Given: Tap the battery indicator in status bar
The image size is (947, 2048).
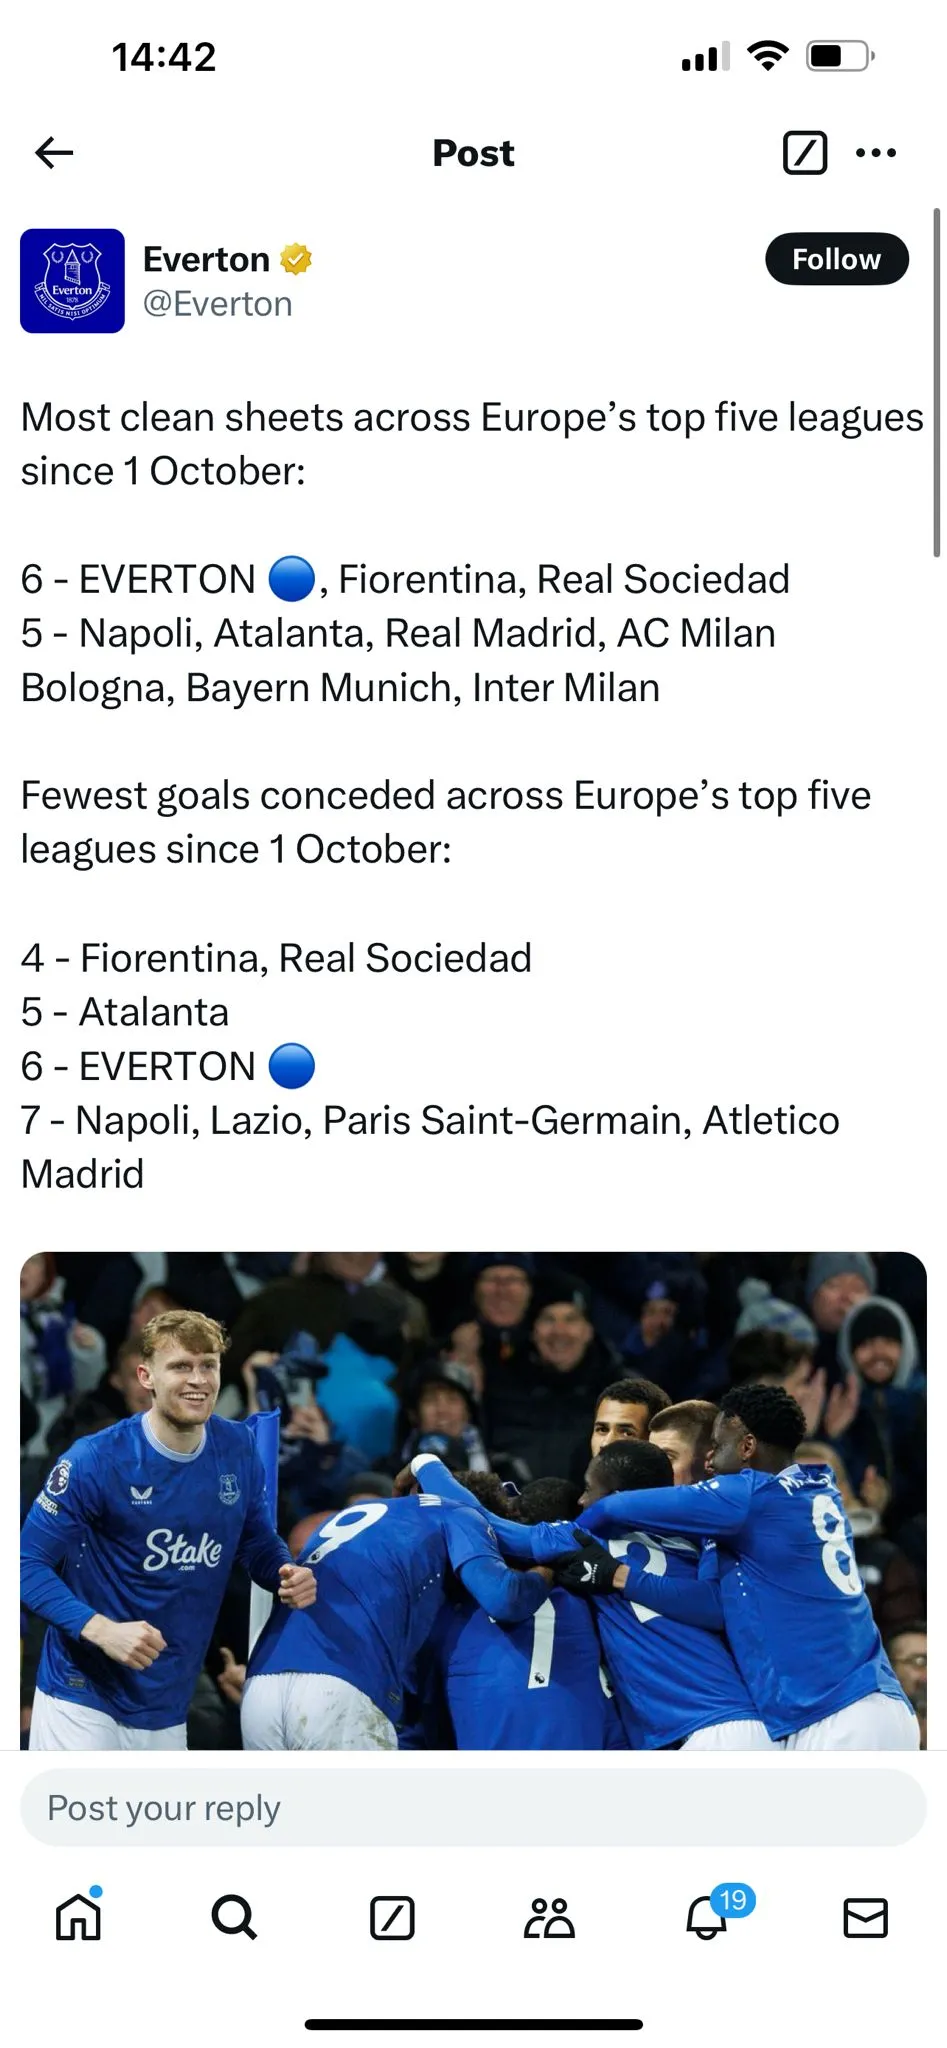Looking at the screenshot, I should pos(840,56).
